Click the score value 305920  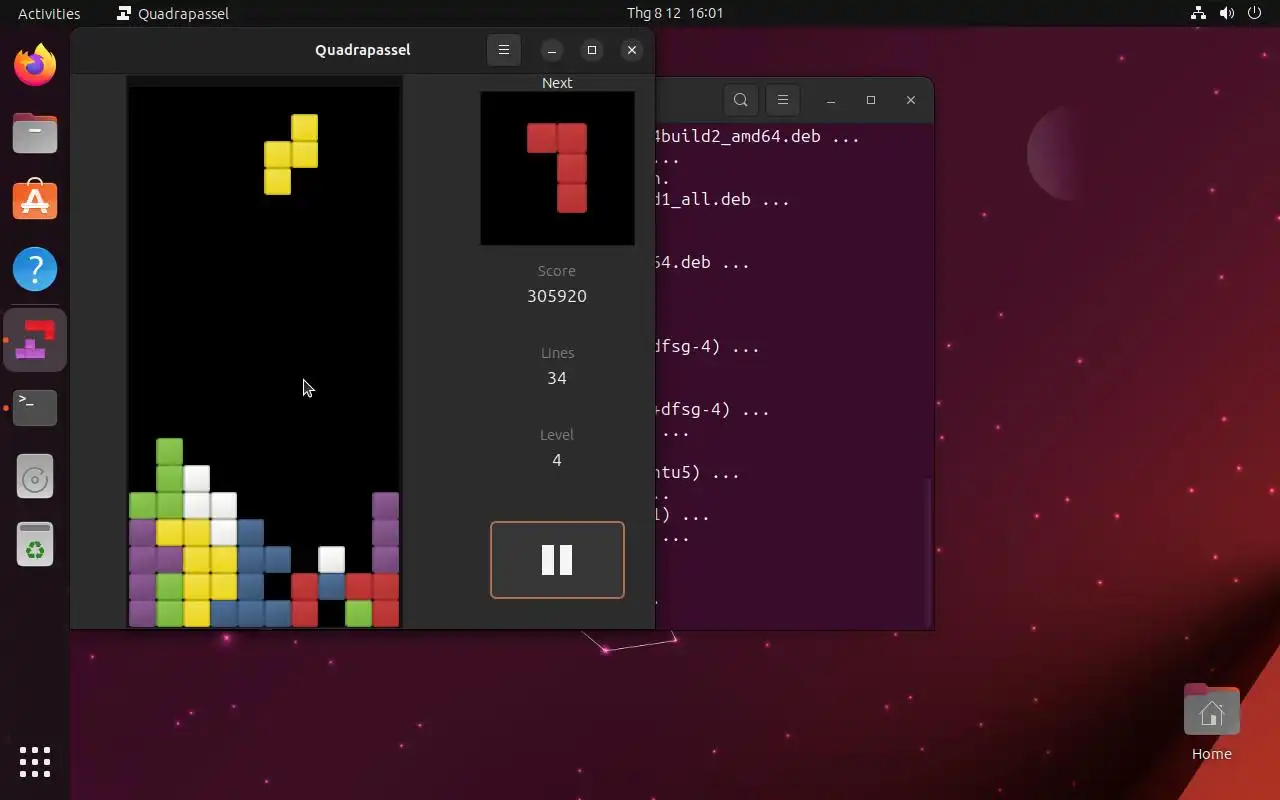[557, 296]
